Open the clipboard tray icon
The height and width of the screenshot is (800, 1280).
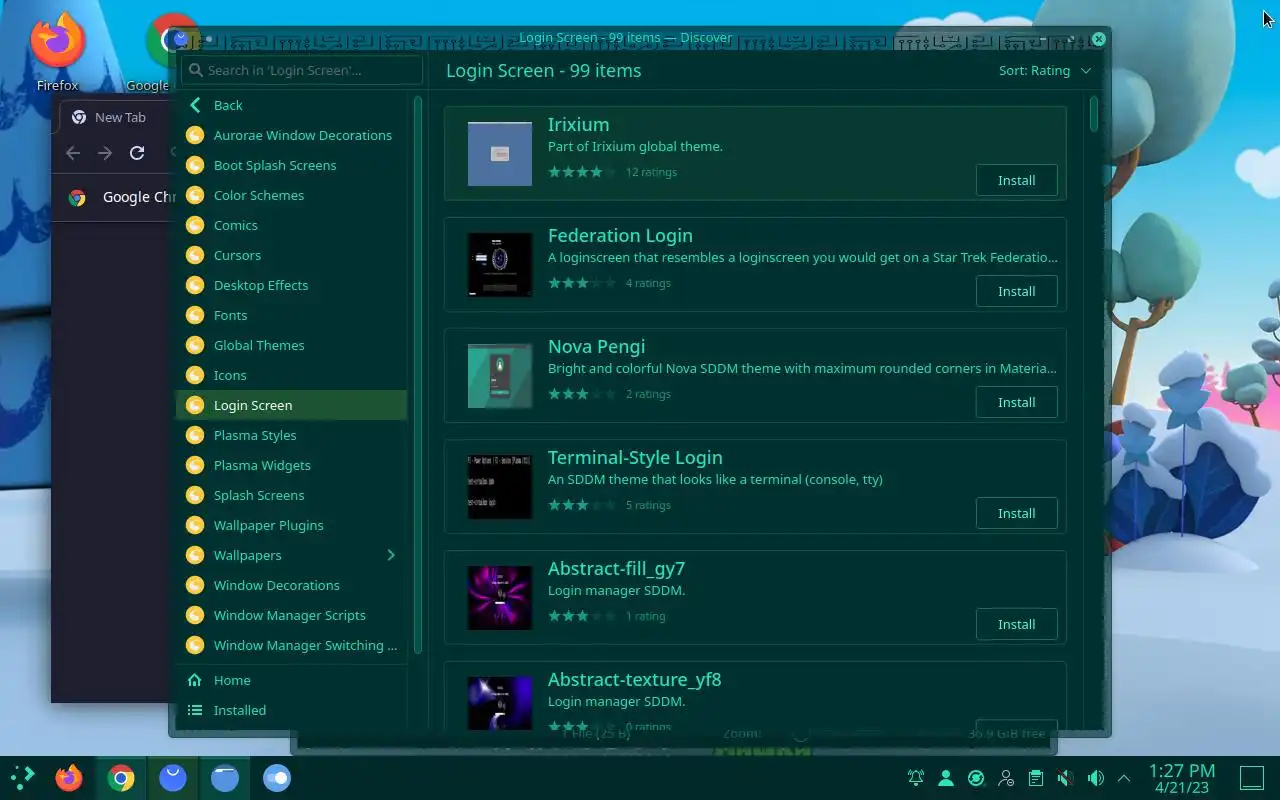coord(1036,778)
